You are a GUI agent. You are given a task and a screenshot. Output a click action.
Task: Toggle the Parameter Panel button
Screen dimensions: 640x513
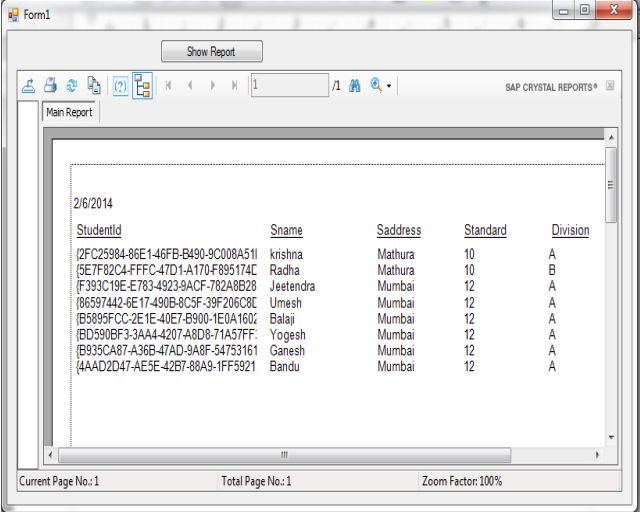119,87
